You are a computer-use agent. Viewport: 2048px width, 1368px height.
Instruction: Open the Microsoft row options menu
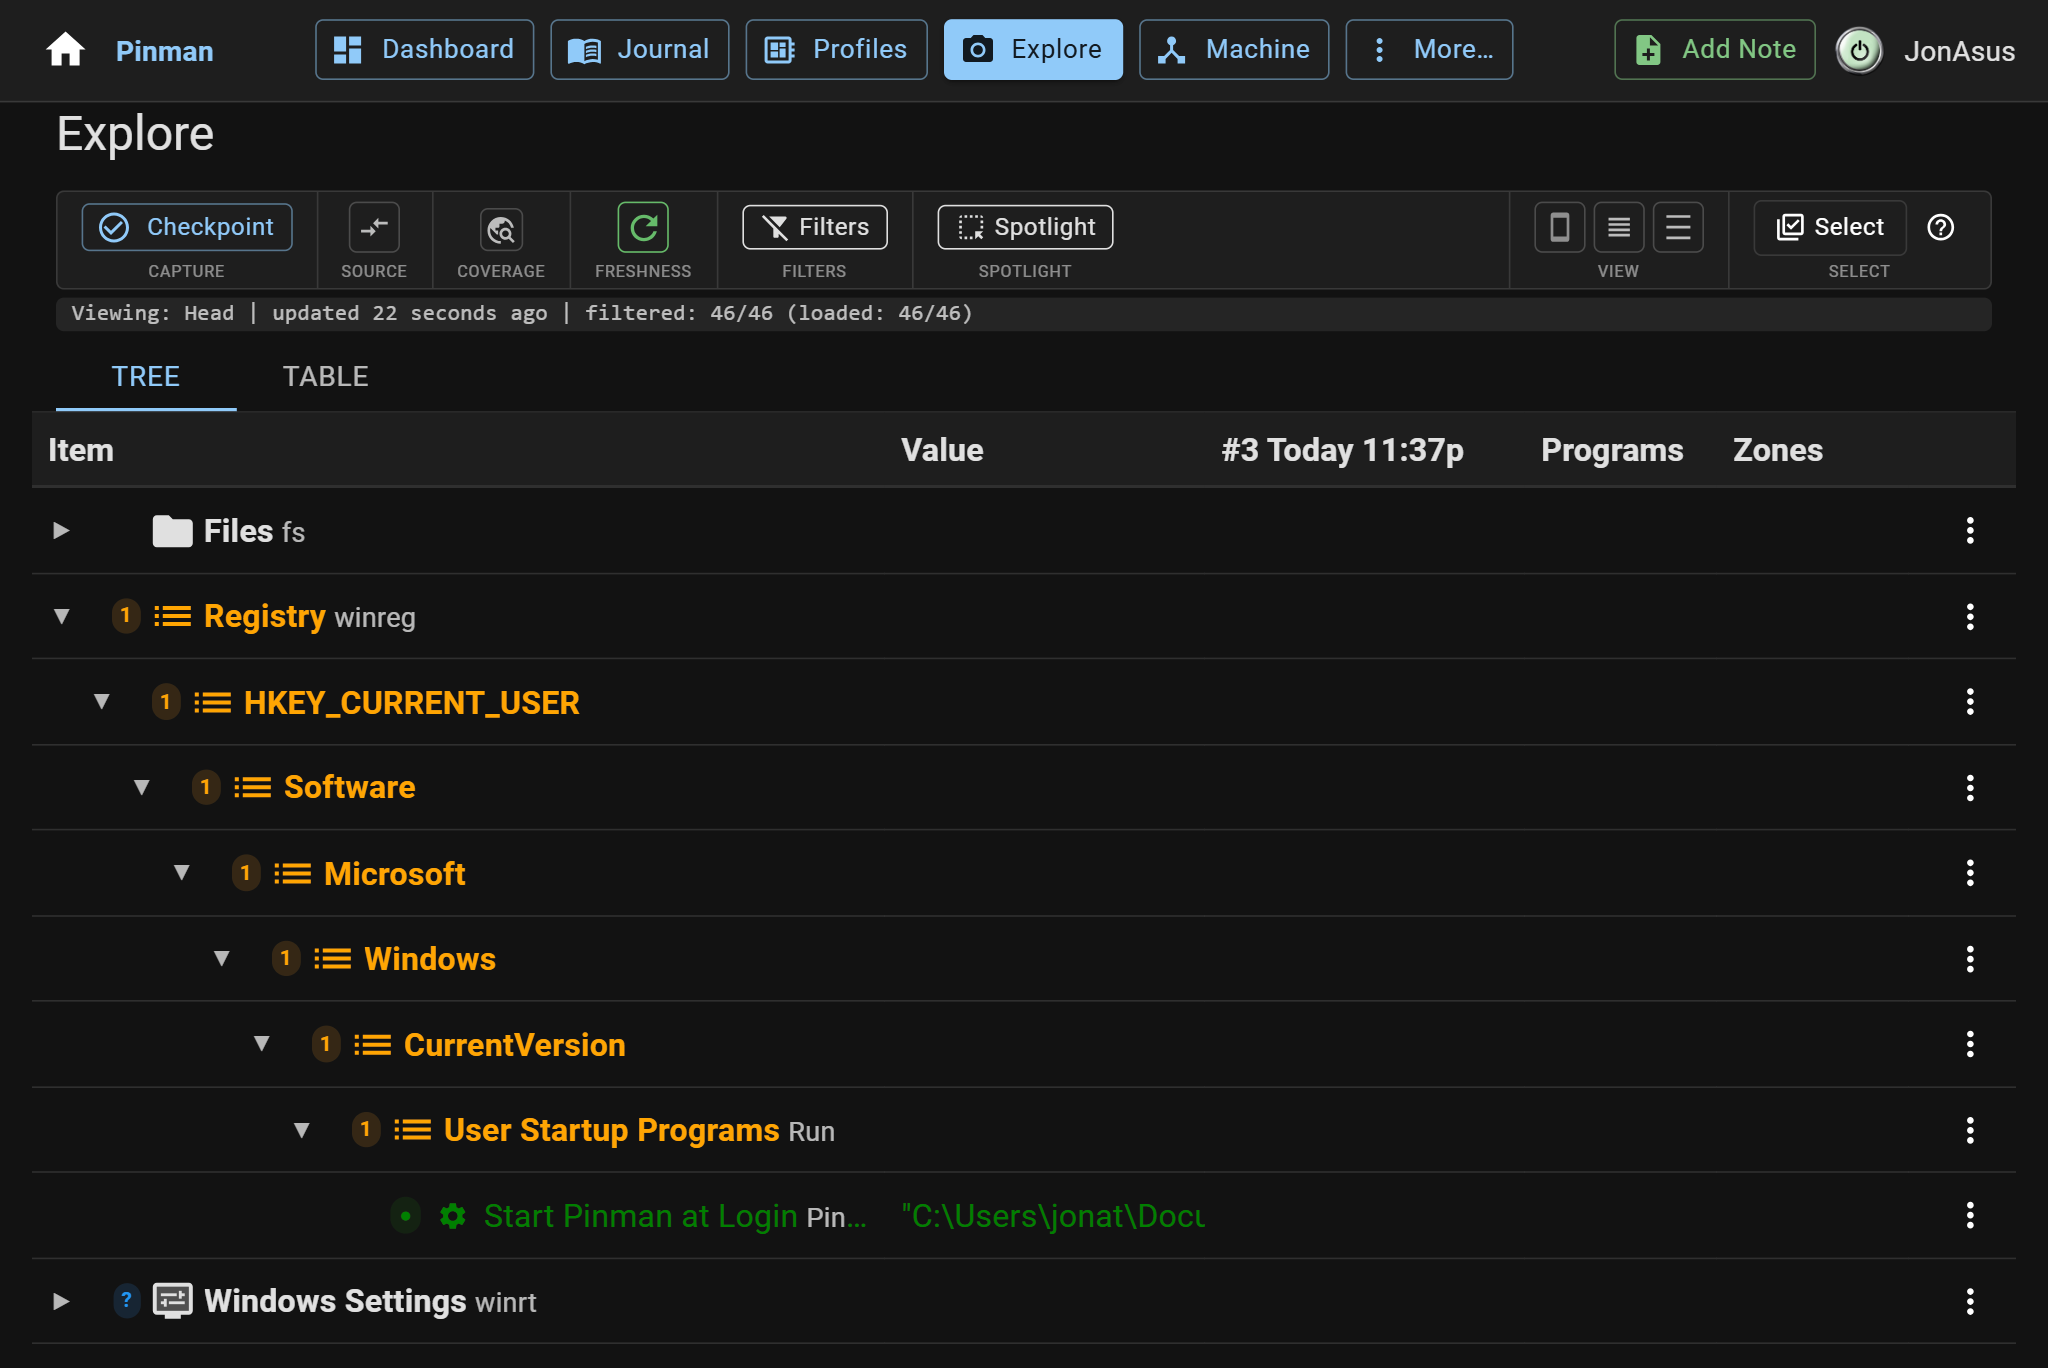click(1970, 873)
